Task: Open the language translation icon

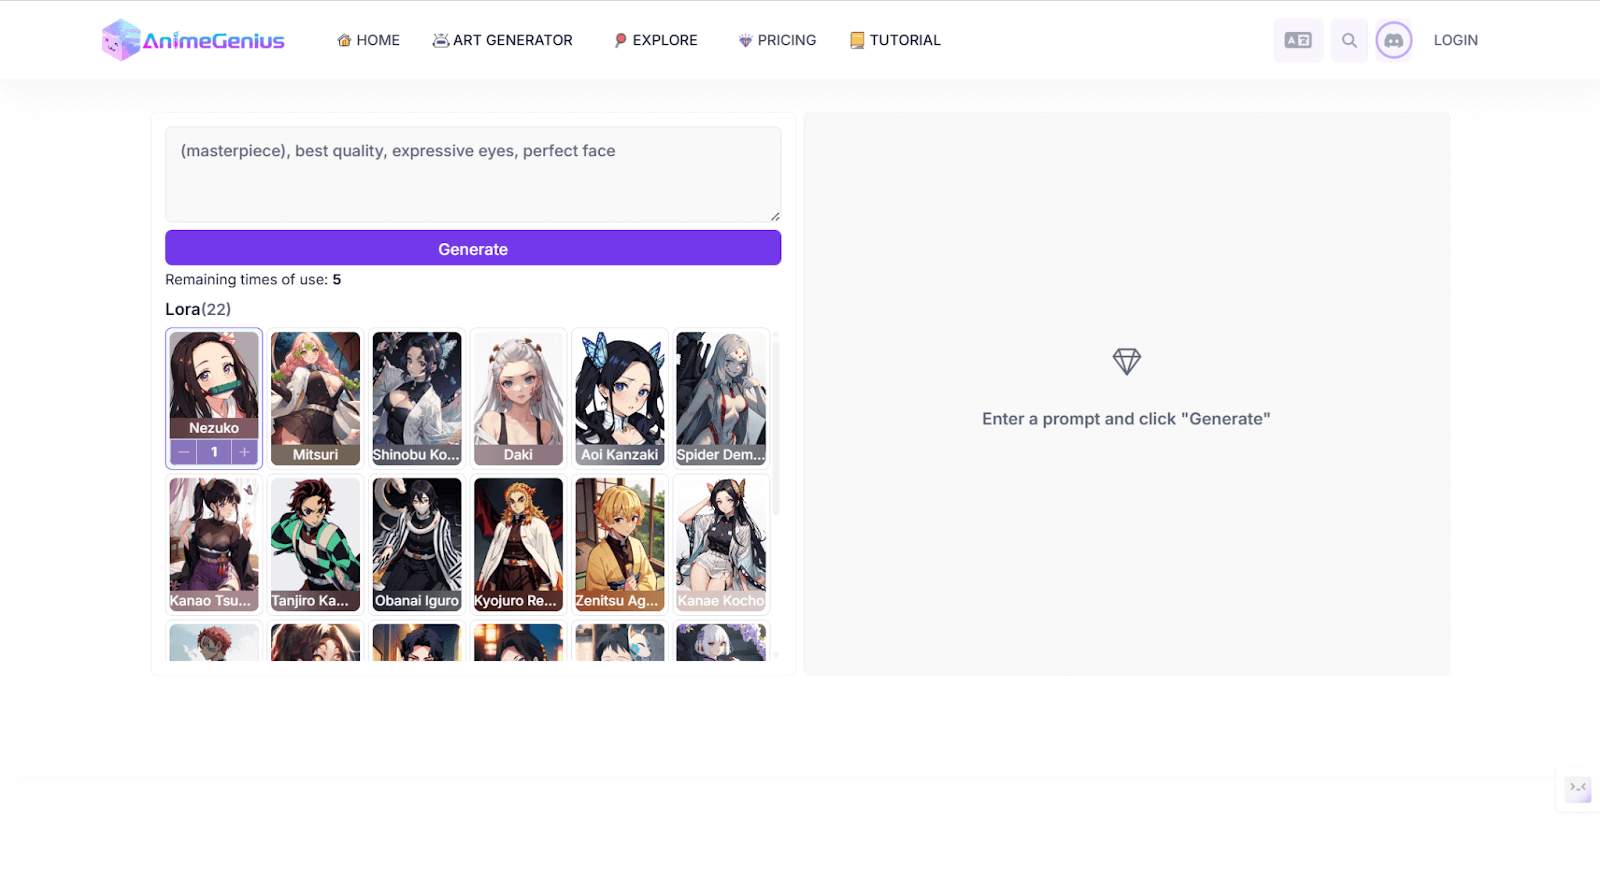Action: 1297,40
